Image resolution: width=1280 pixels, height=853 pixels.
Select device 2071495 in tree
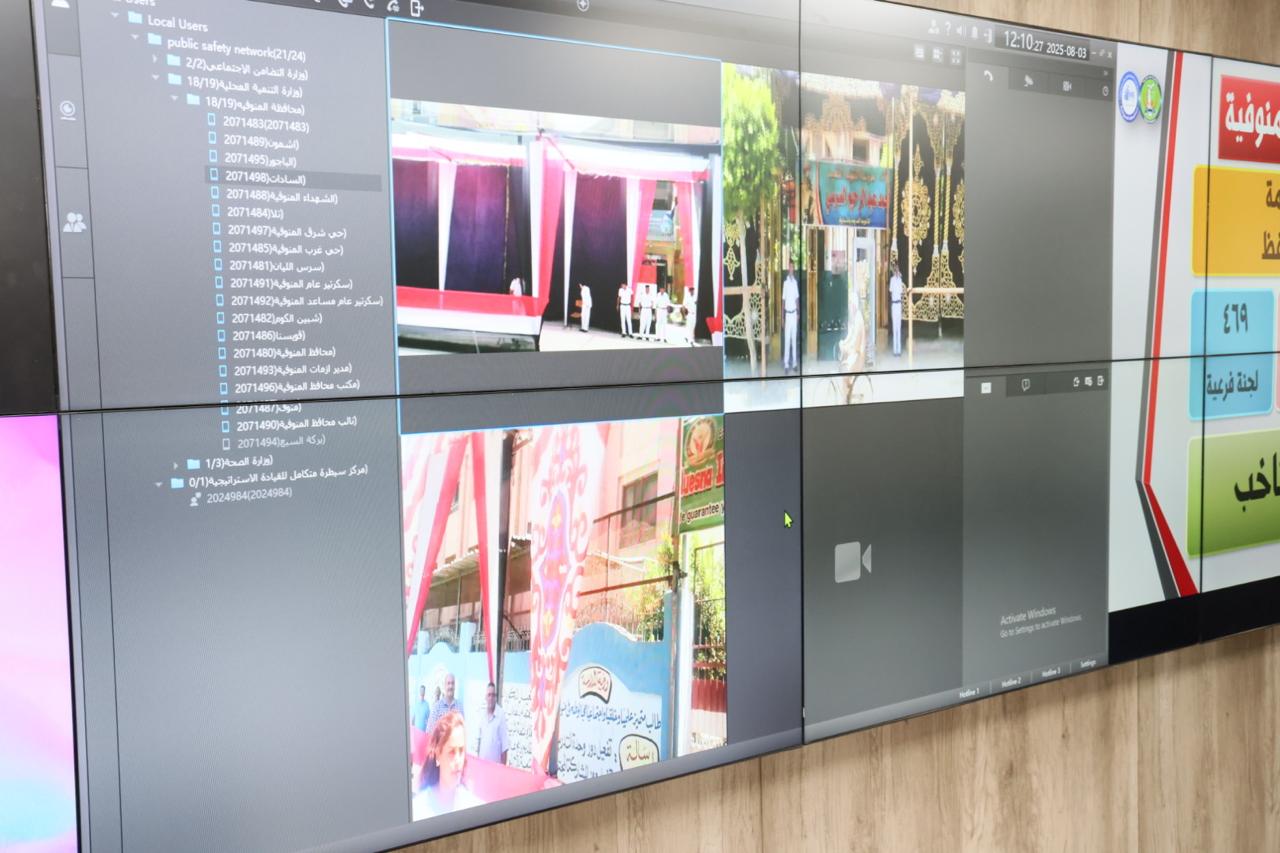coord(253,159)
